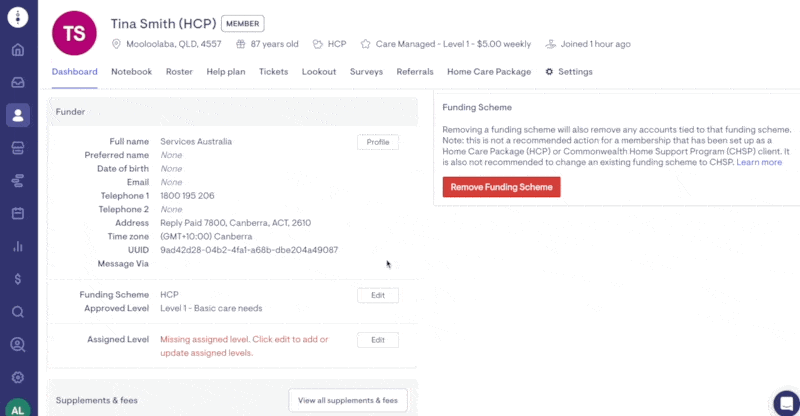This screenshot has width=800, height=416.
Task: Open the bar chart reports icon
Action: tap(18, 246)
